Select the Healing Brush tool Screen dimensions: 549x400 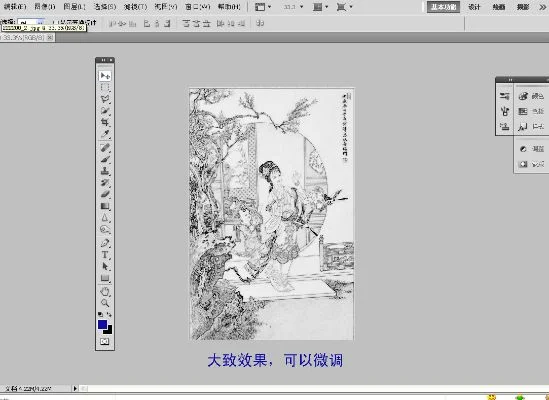click(x=105, y=147)
